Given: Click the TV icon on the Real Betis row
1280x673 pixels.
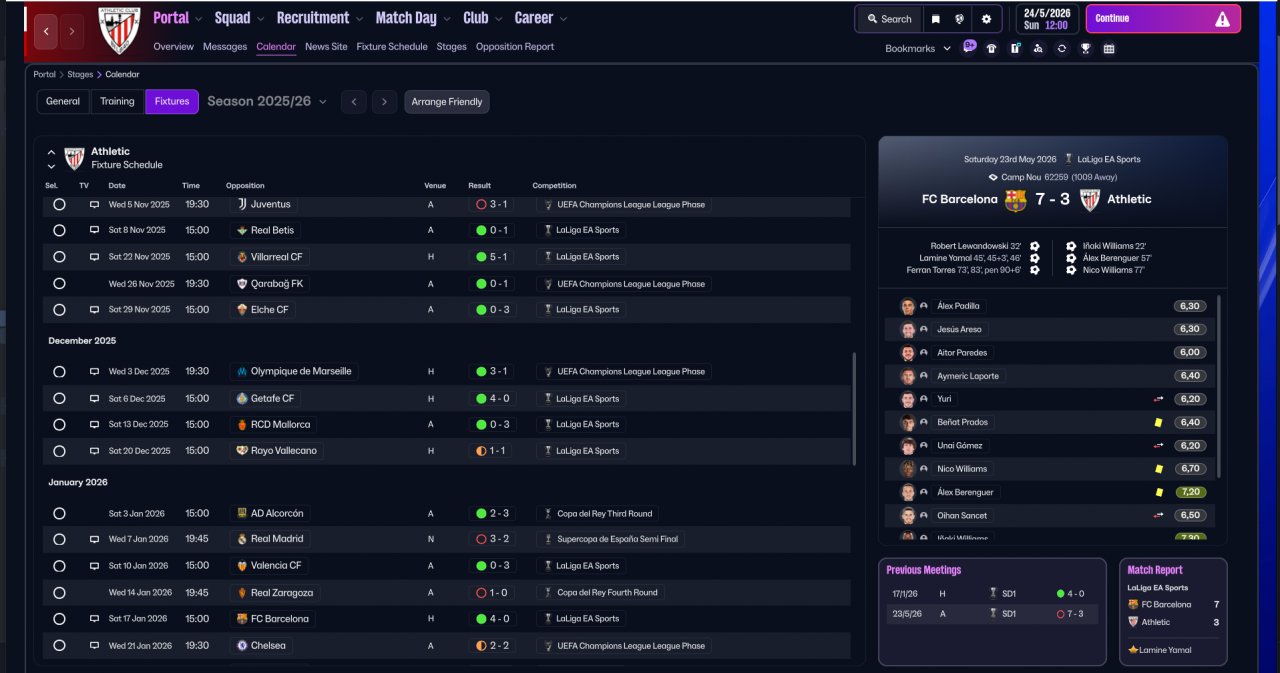Looking at the screenshot, I should point(95,230).
